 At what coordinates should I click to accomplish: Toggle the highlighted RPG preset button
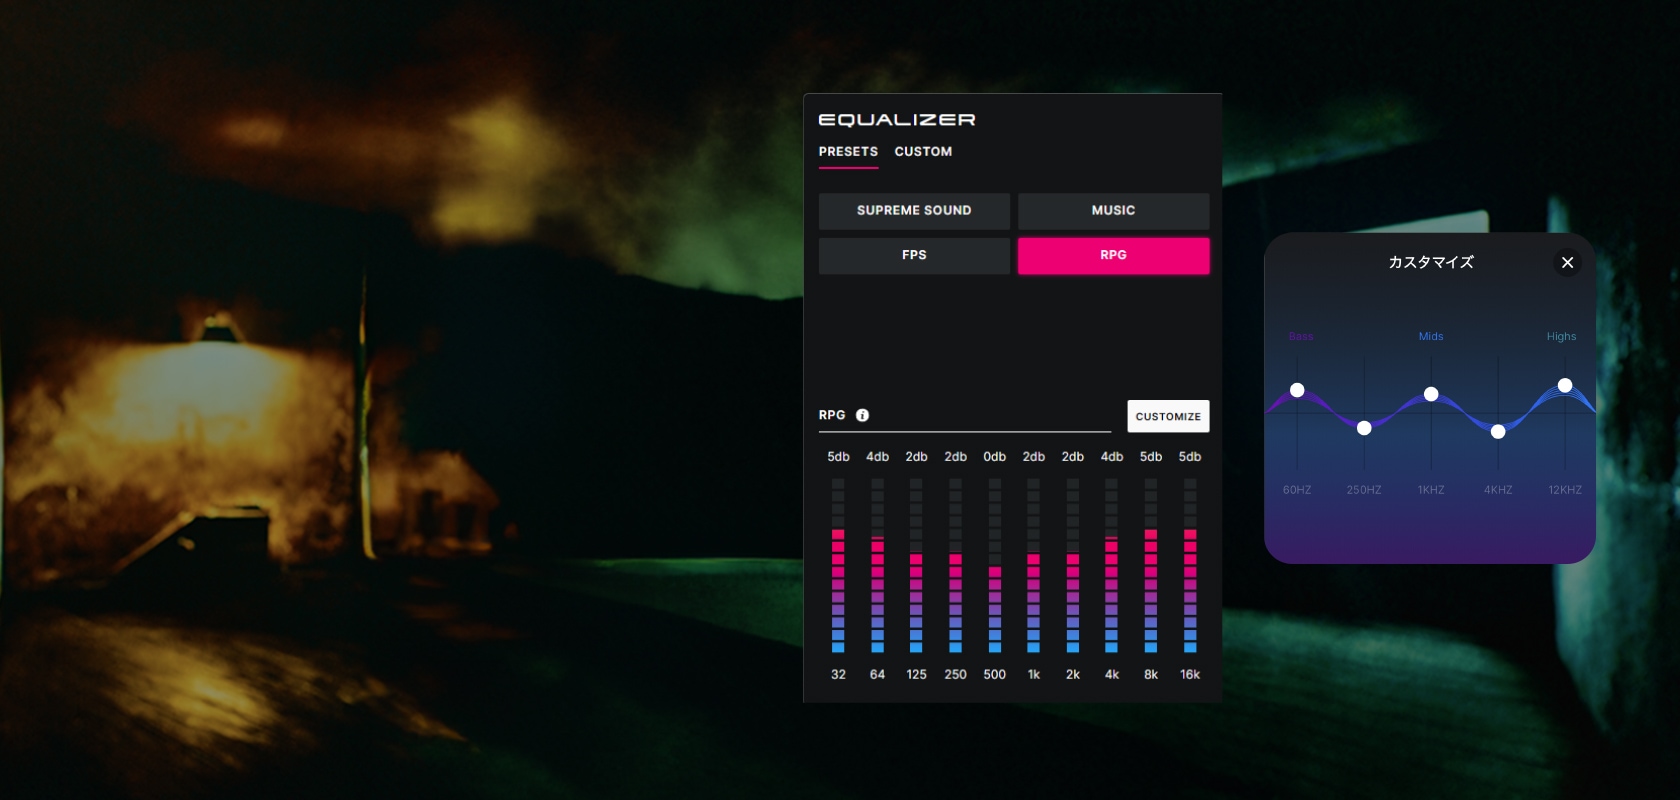click(1113, 256)
